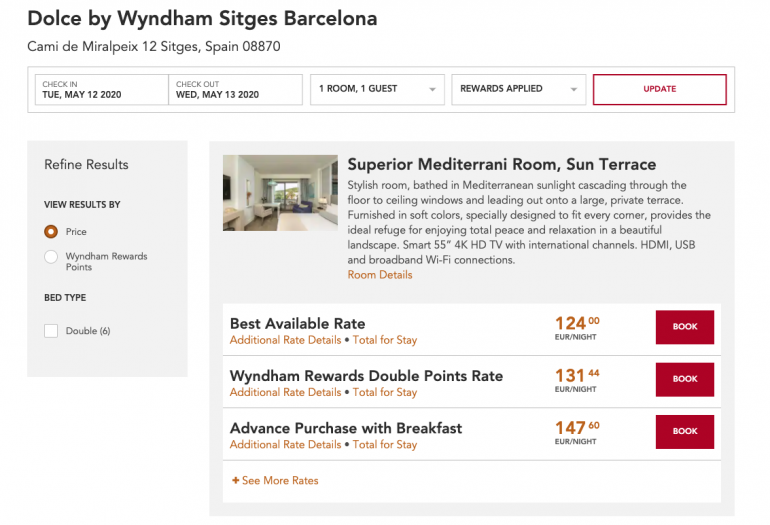Screen dimensions: 770x525
Task: View Additional Rate Details for Best Available Rate
Action: (x=285, y=340)
